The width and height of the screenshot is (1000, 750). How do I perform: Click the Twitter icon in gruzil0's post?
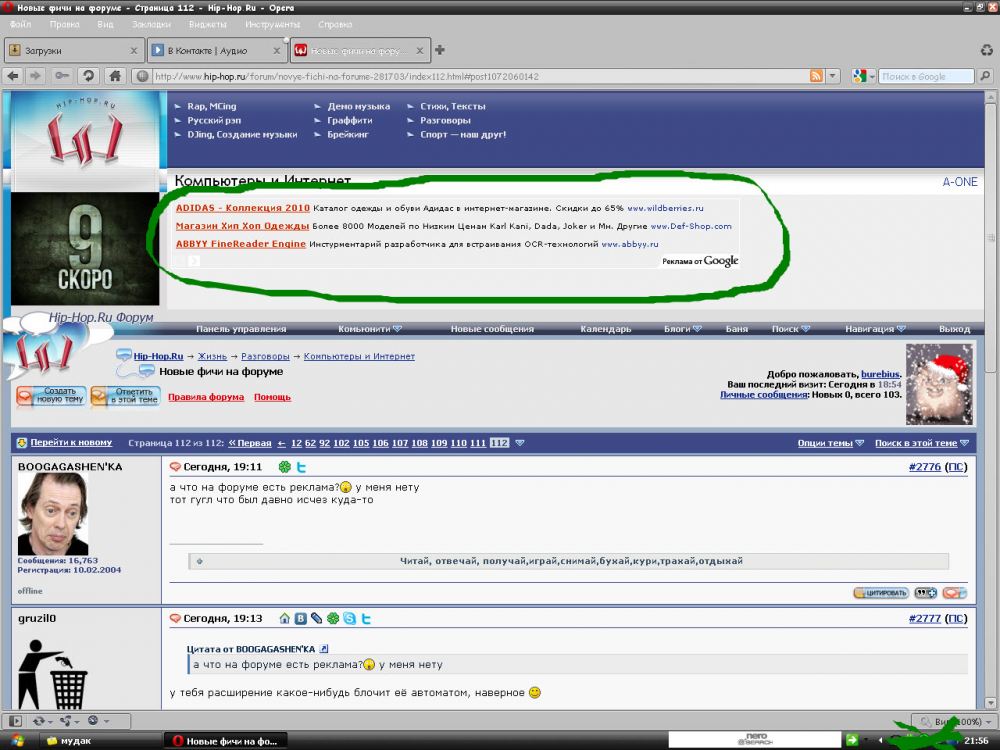(366, 618)
